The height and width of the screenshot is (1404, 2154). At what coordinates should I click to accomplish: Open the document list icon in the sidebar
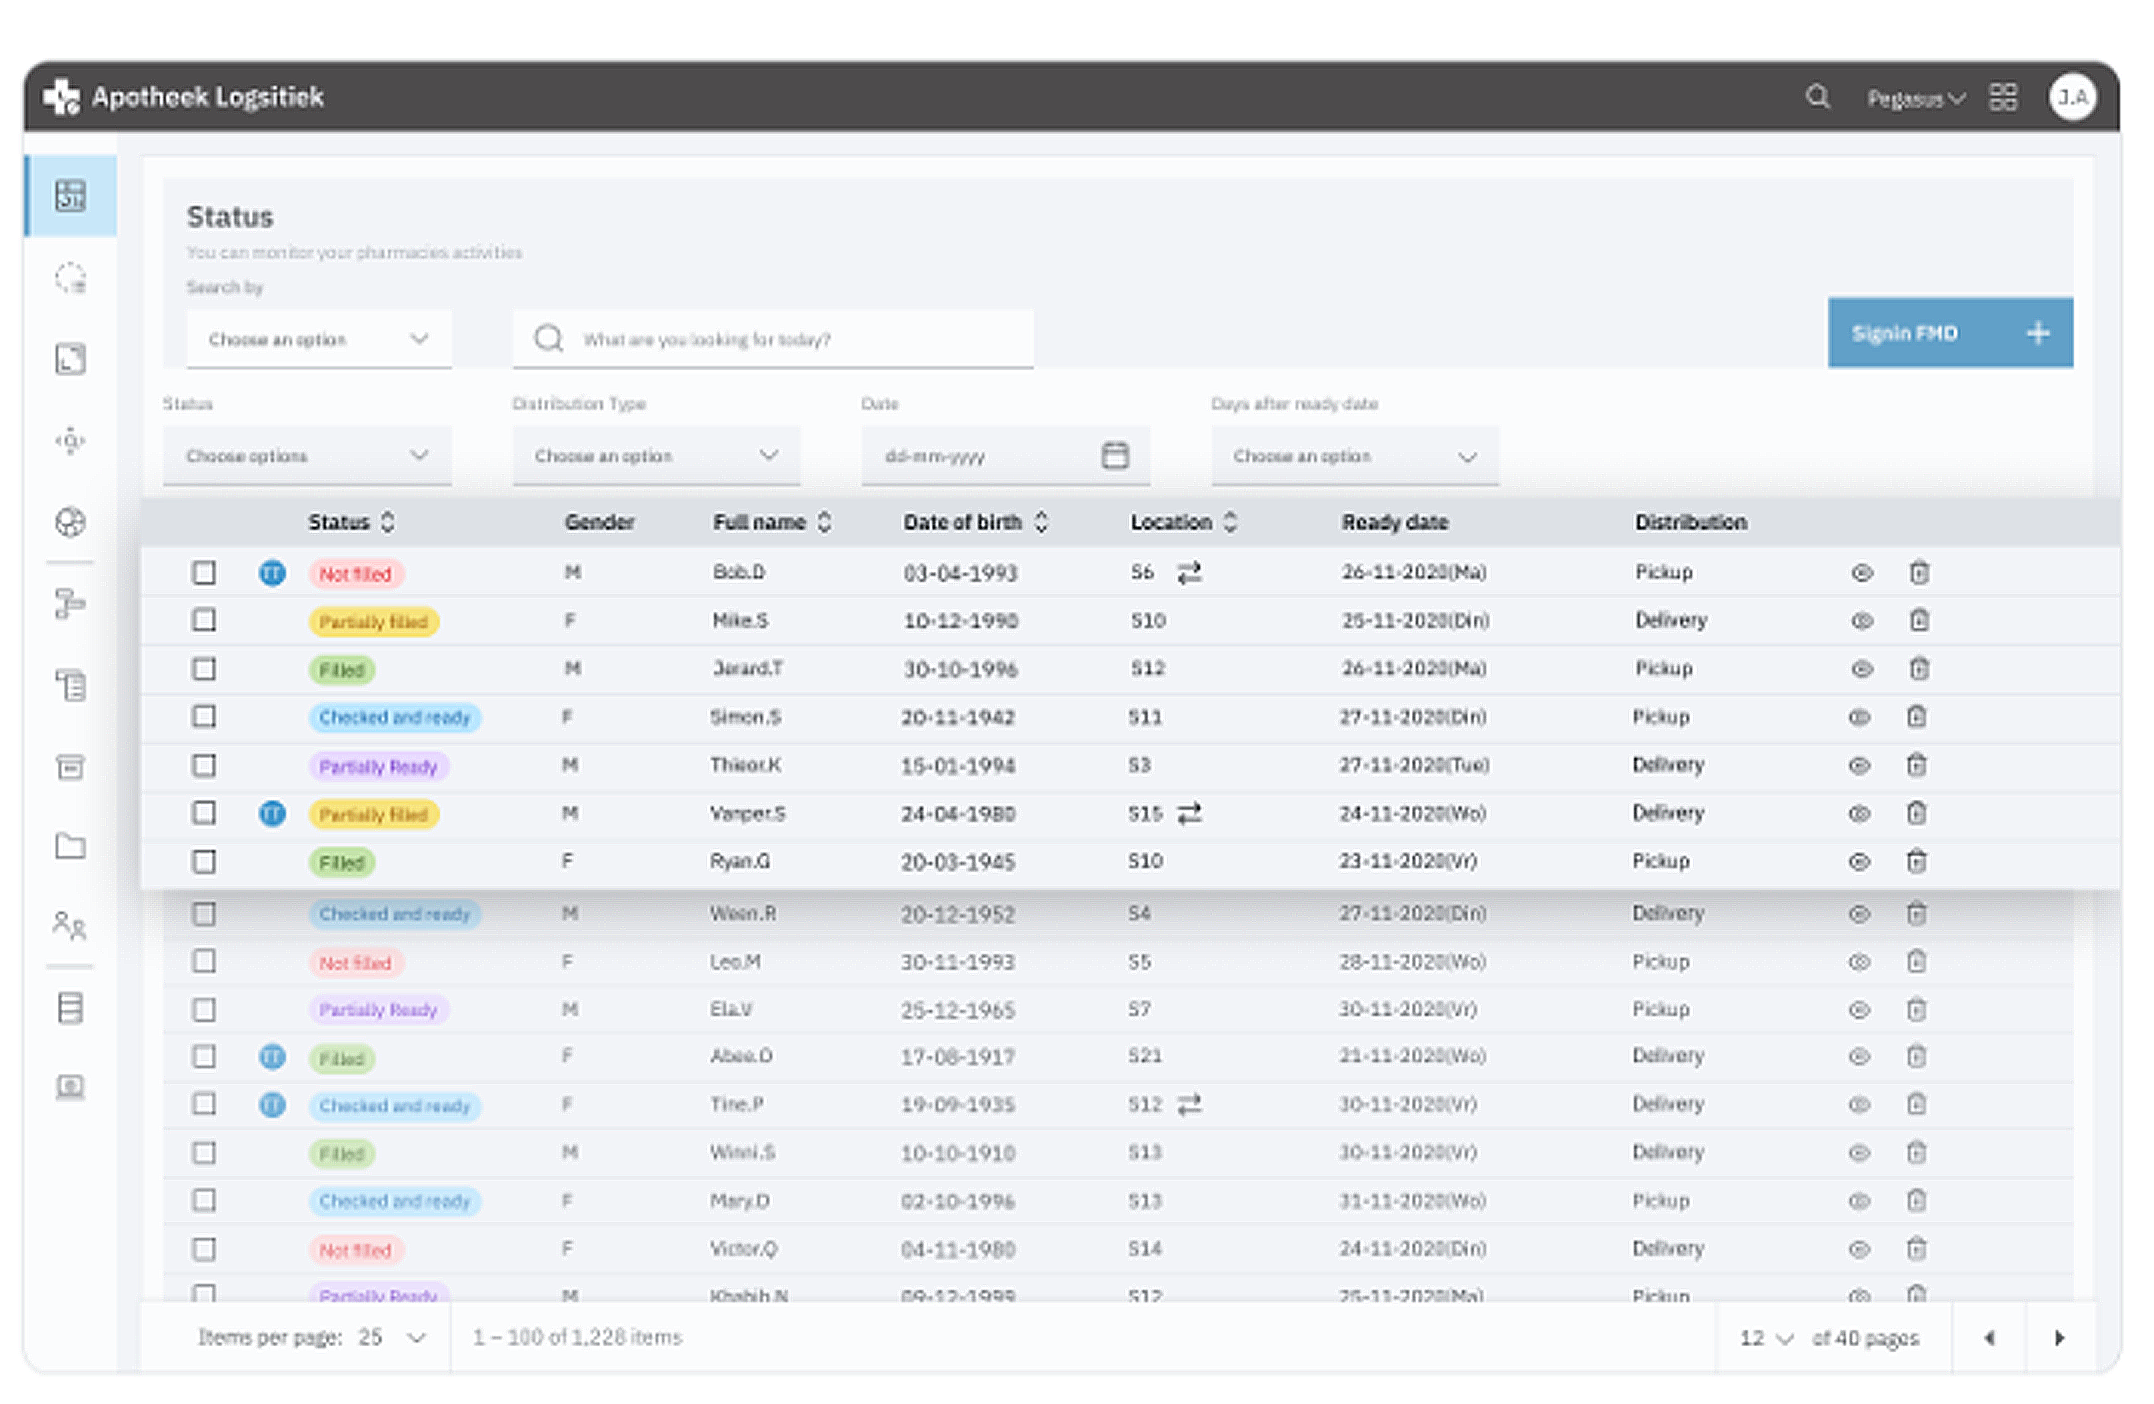tap(70, 685)
